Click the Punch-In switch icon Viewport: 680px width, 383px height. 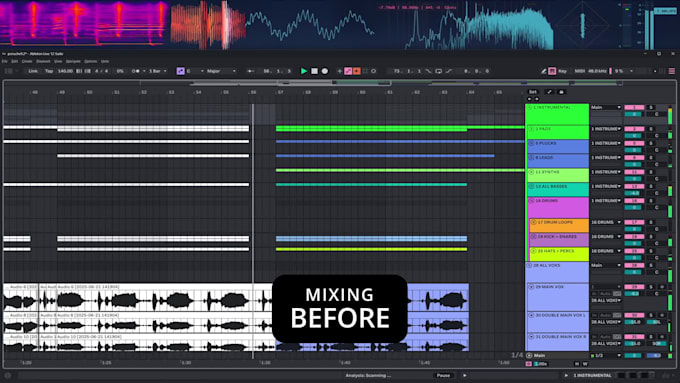[428, 71]
